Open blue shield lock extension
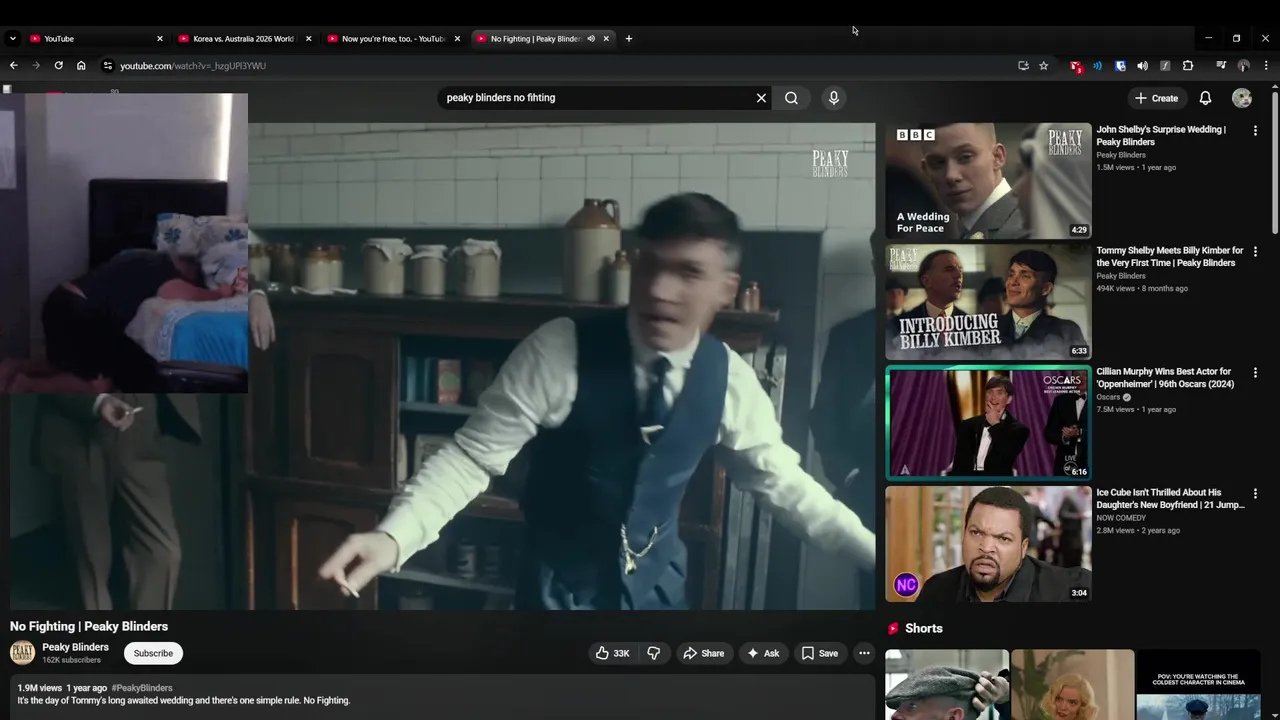 tap(1120, 65)
